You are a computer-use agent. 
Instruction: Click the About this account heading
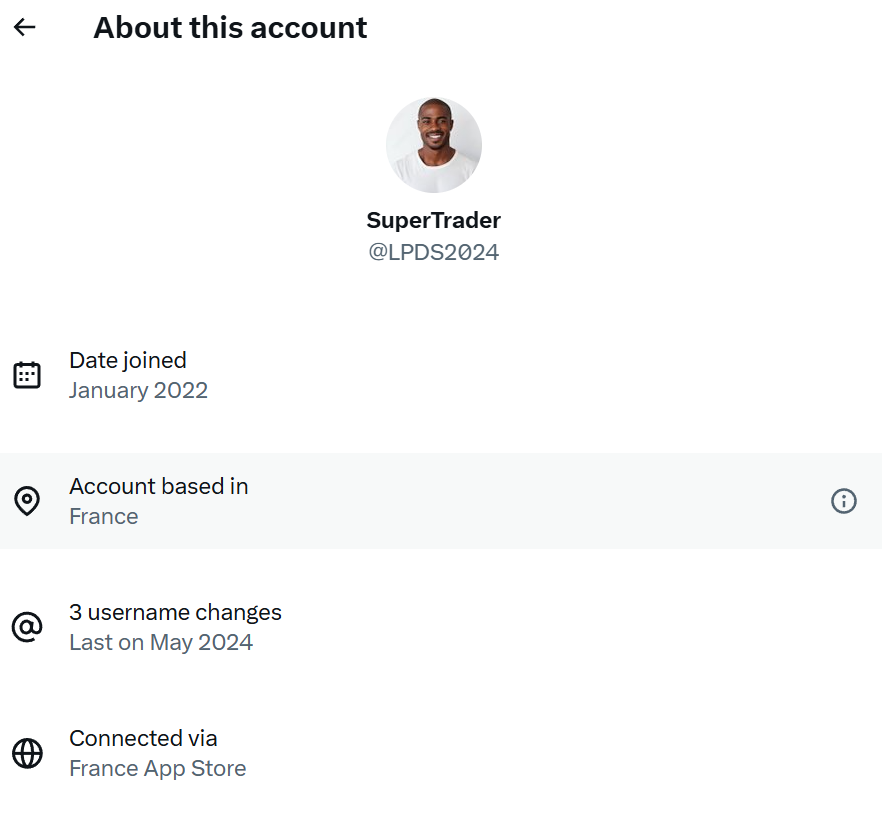coord(230,27)
